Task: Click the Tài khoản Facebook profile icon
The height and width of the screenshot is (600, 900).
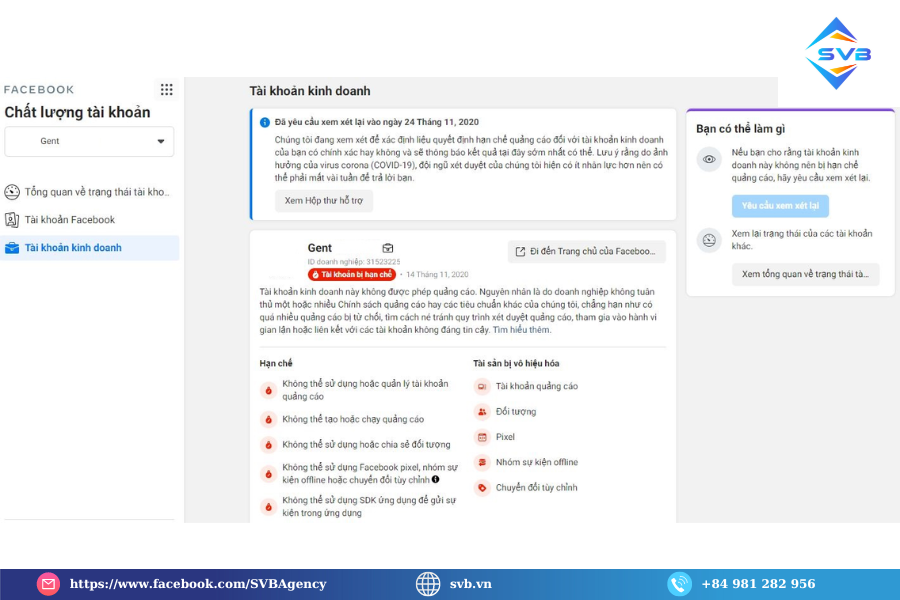Action: pyautogui.click(x=12, y=219)
